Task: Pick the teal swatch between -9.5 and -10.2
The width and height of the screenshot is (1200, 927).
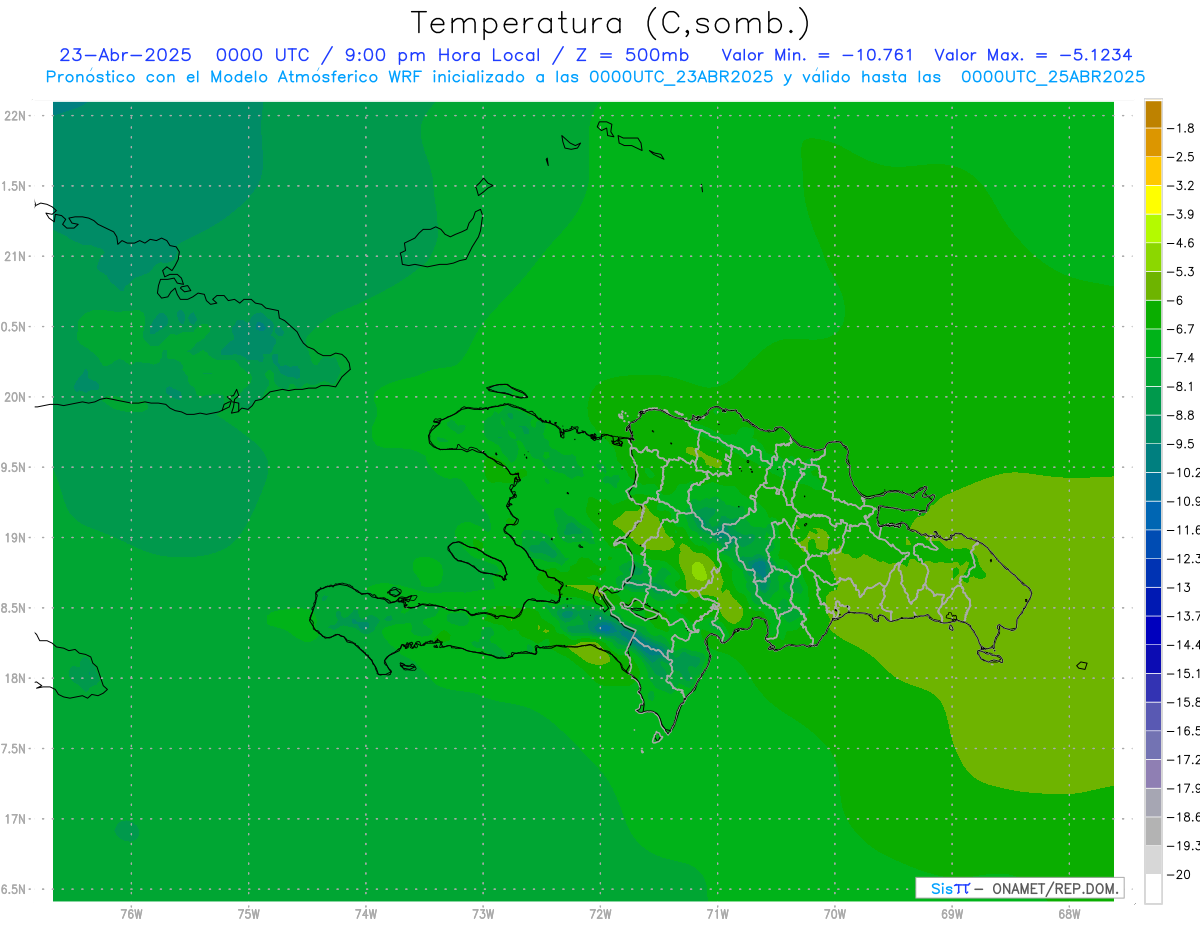Action: [1153, 457]
